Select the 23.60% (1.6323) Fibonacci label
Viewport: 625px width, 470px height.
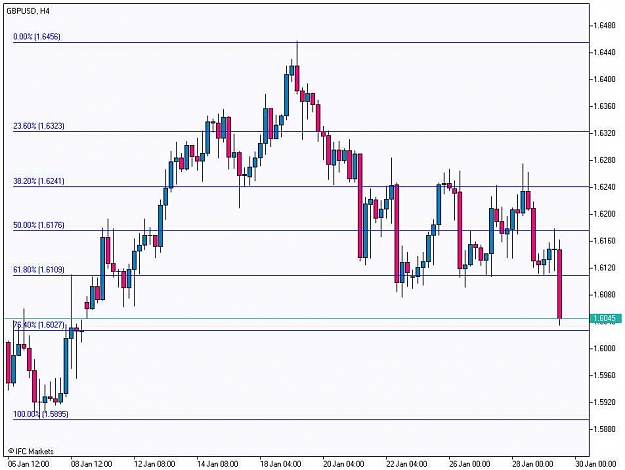click(x=39, y=126)
